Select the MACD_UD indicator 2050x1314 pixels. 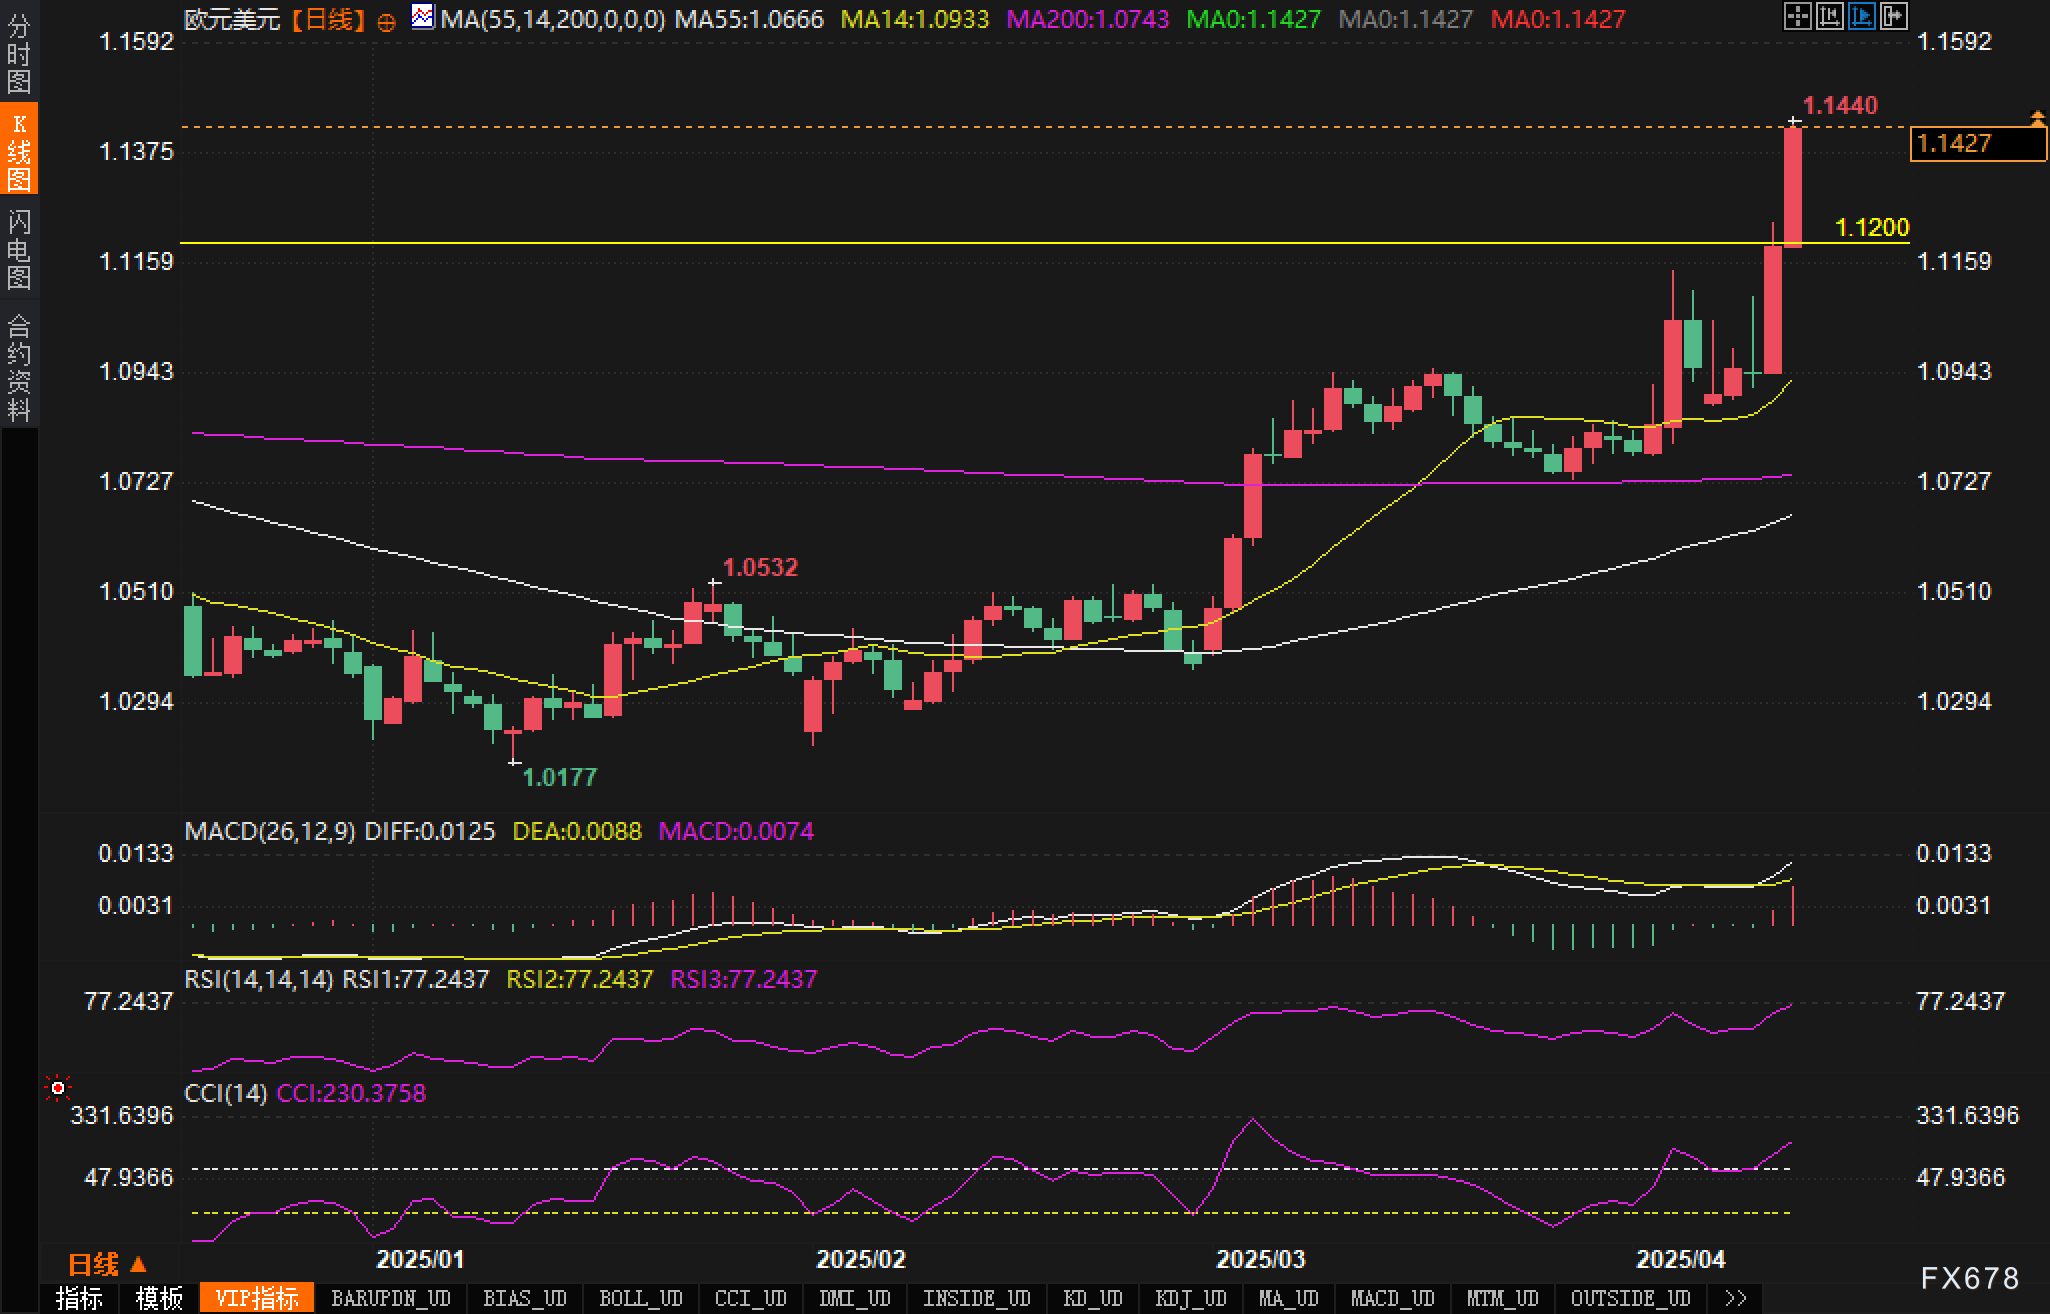[x=1392, y=1298]
